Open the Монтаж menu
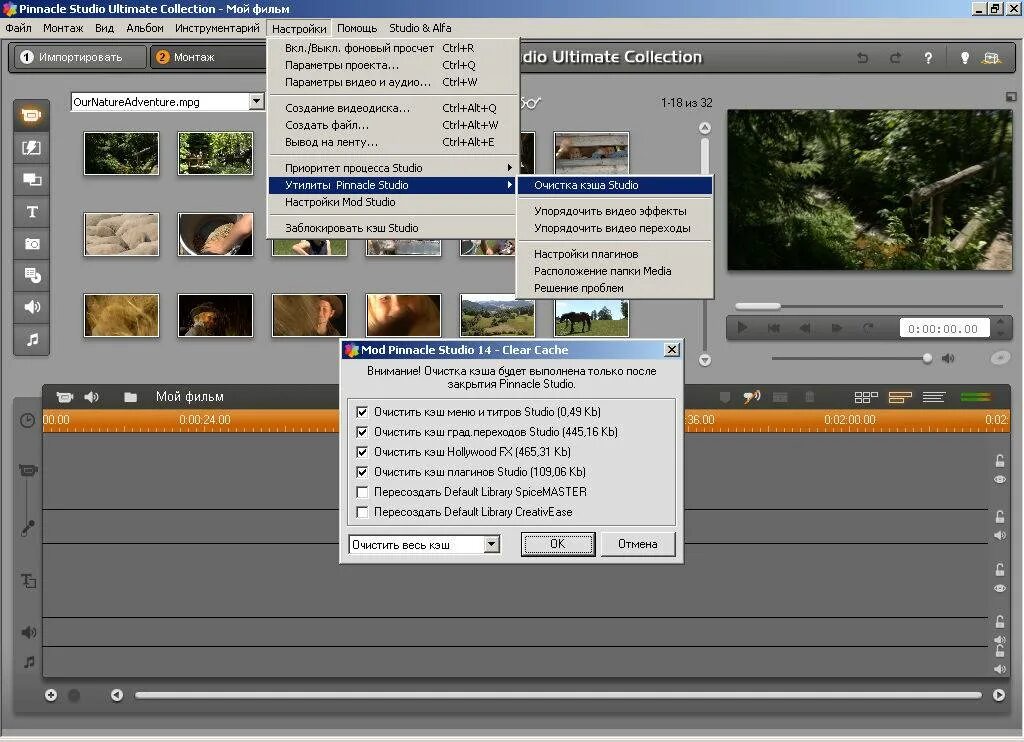The width and height of the screenshot is (1024, 742). coord(63,28)
